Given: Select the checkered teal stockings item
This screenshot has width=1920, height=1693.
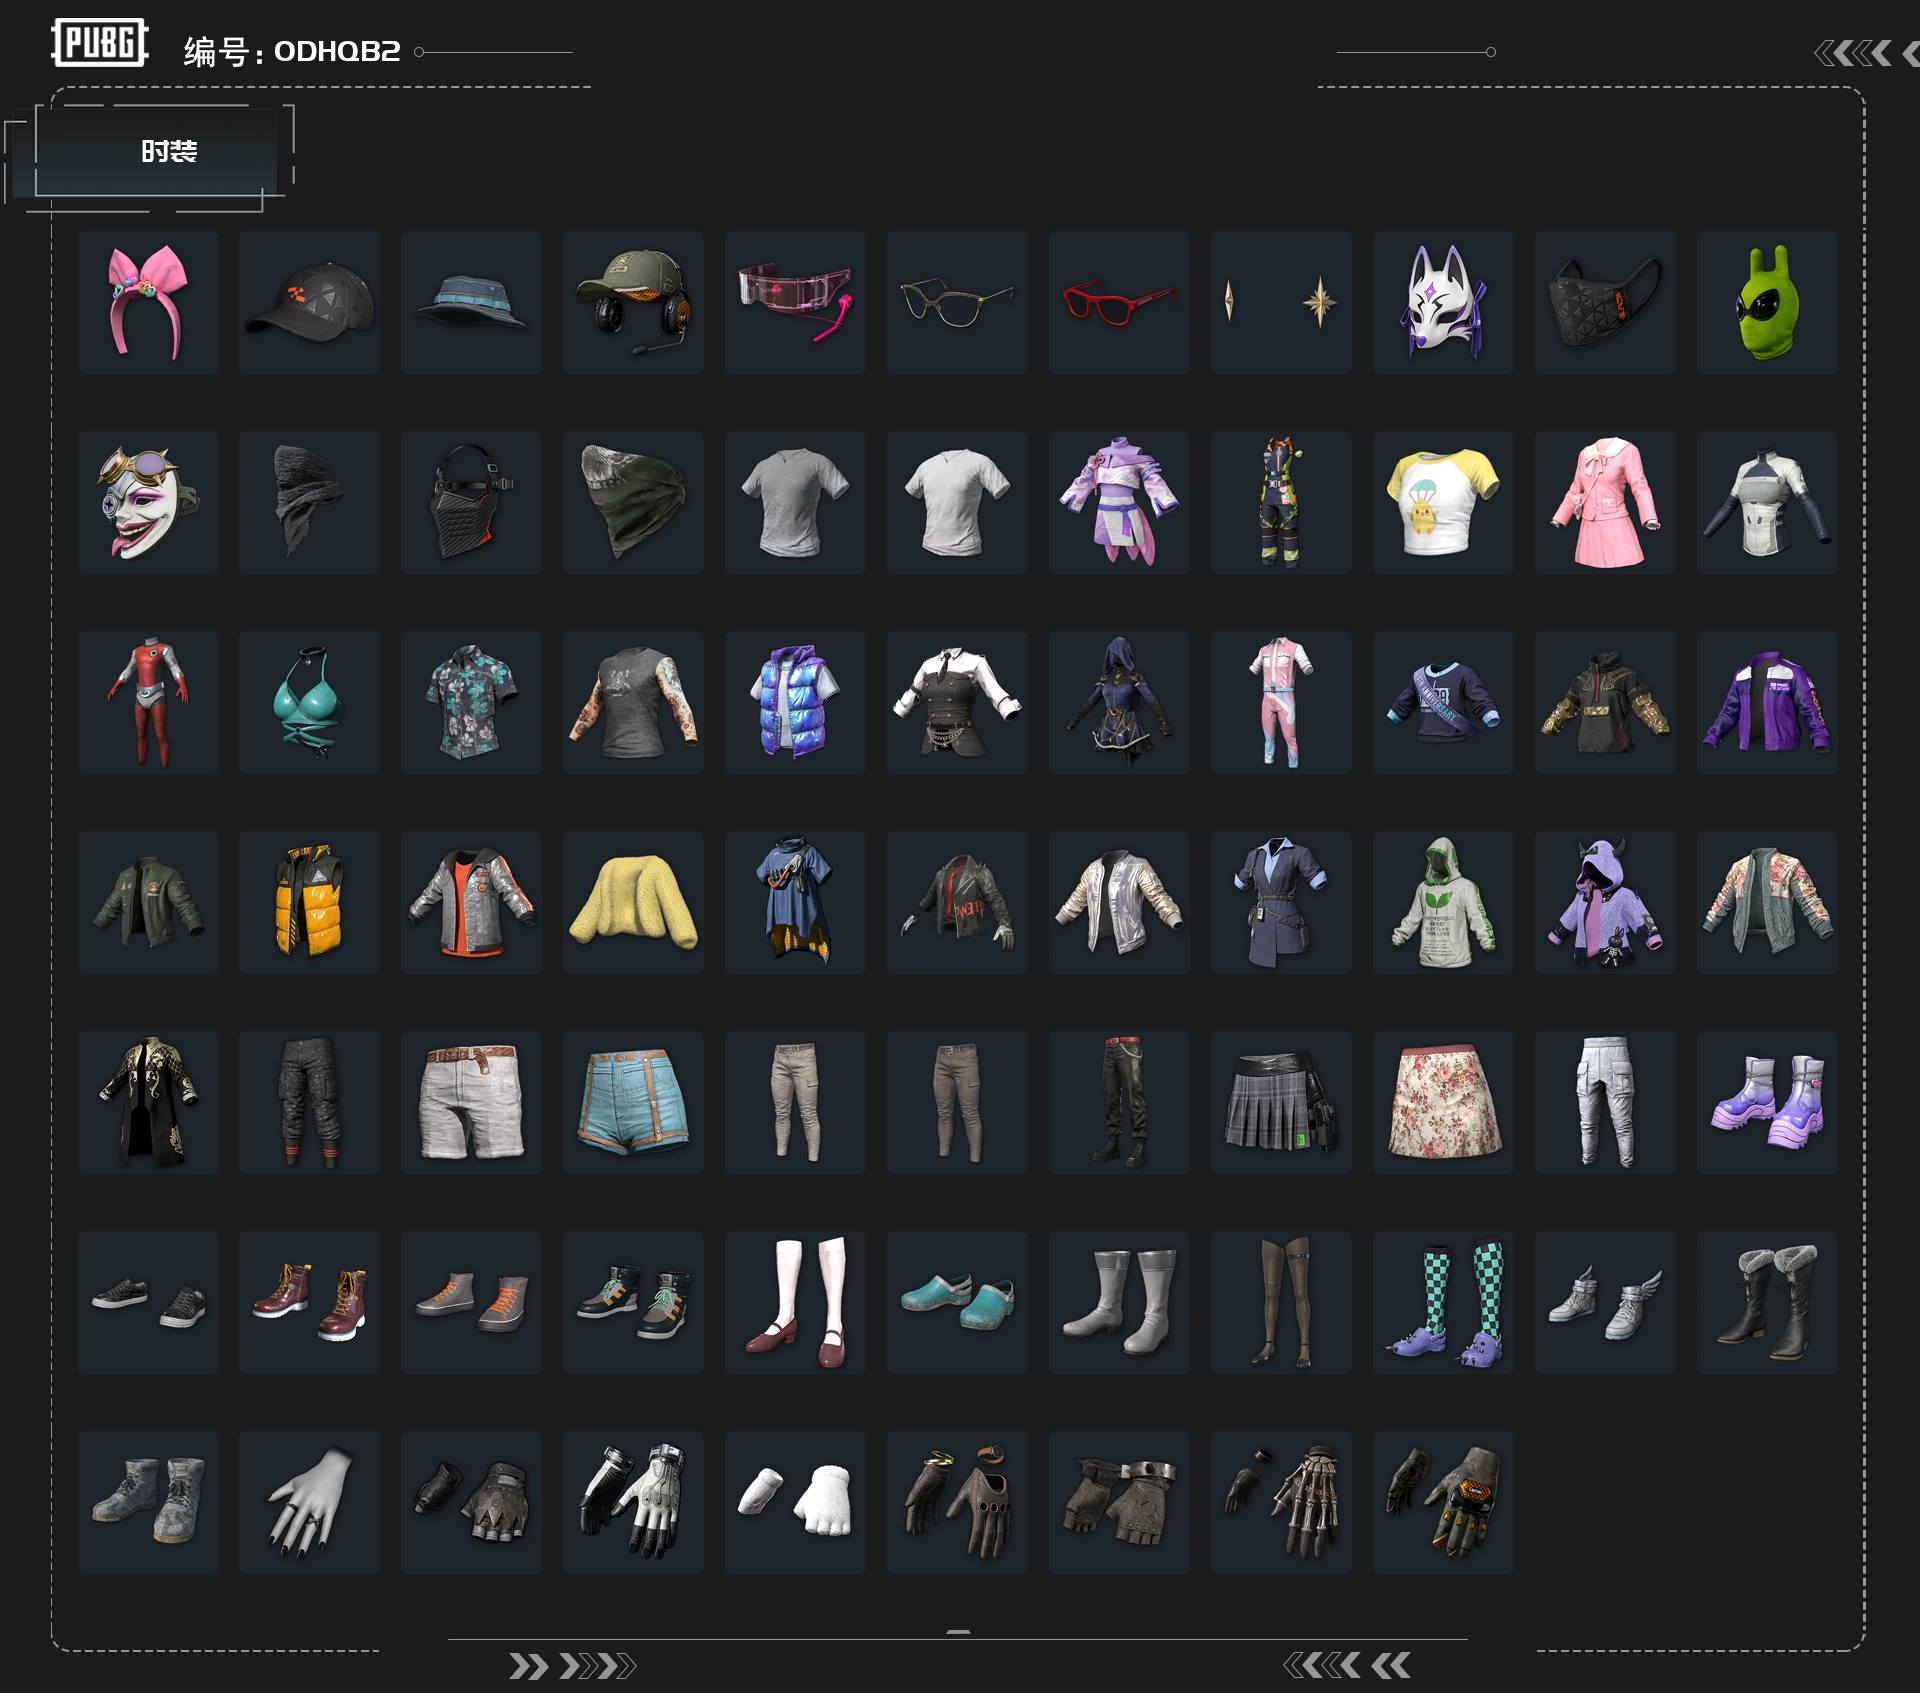Looking at the screenshot, I should [x=1443, y=1302].
